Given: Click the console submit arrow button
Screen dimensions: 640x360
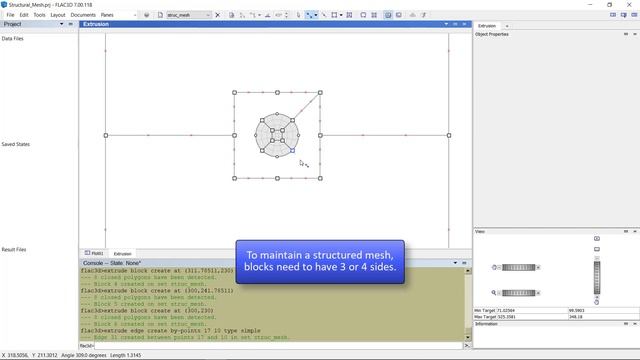Looking at the screenshot, I should [x=467, y=346].
